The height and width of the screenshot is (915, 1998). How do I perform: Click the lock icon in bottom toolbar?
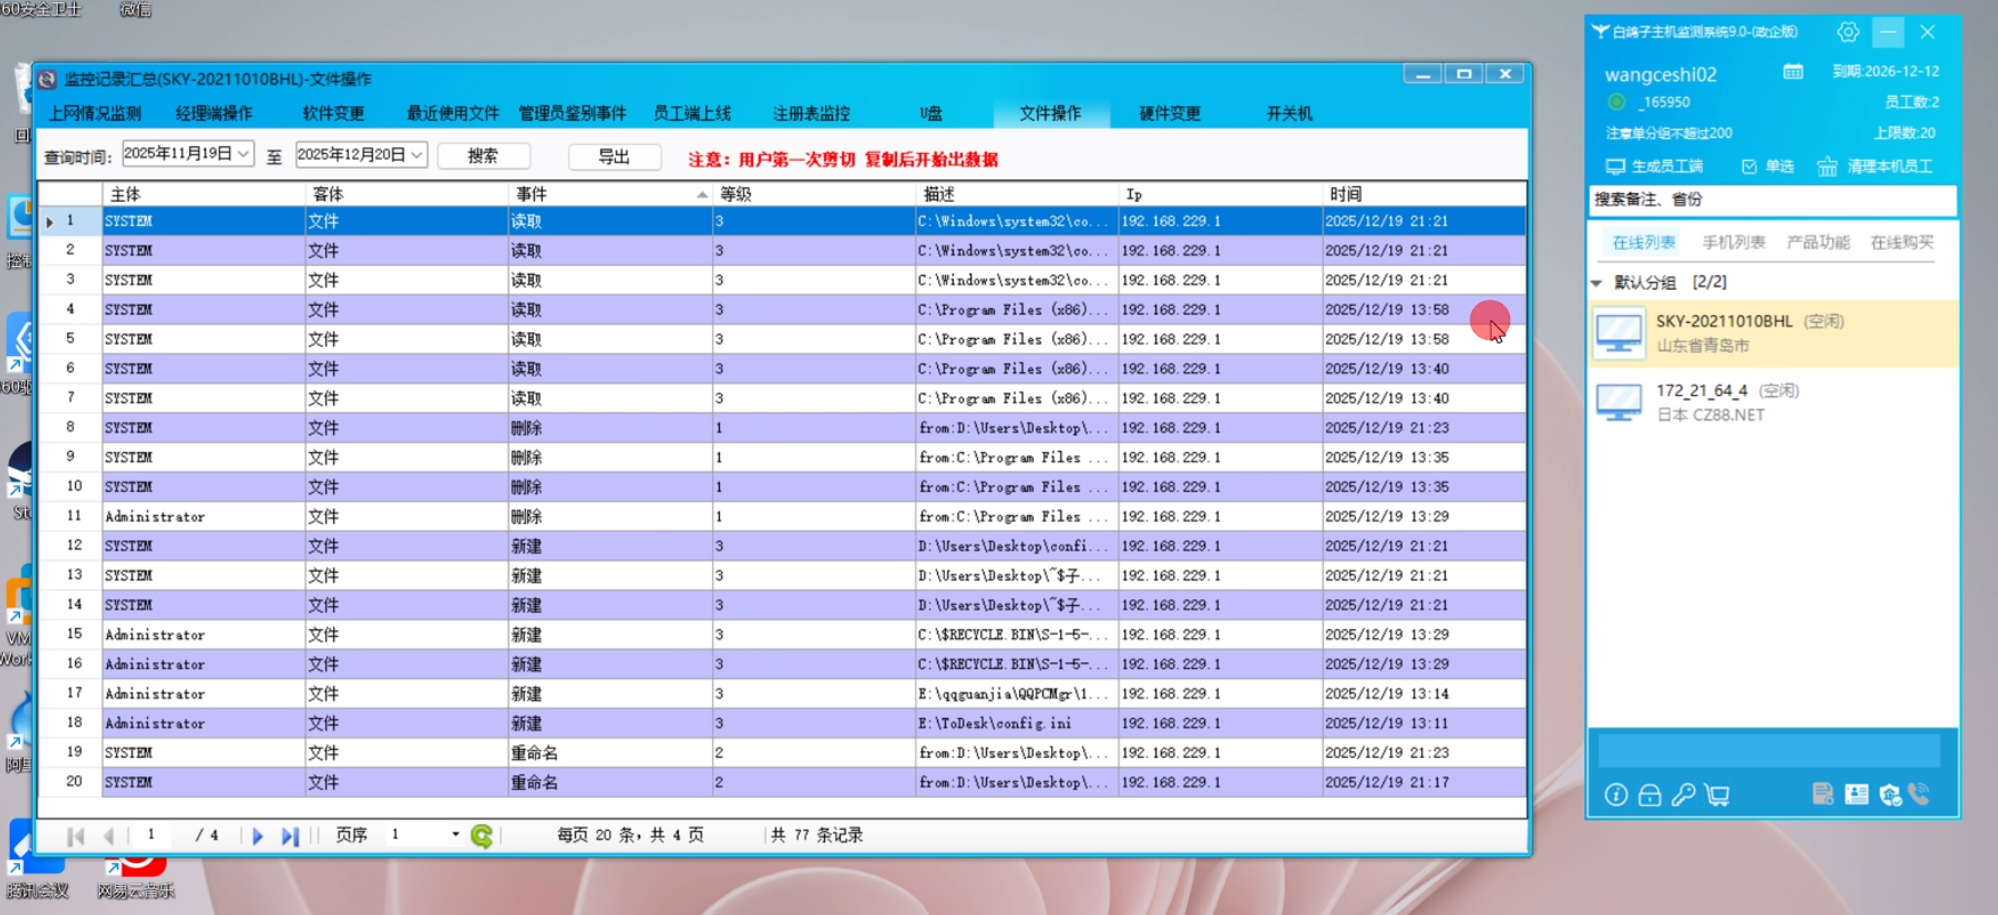click(x=1649, y=795)
